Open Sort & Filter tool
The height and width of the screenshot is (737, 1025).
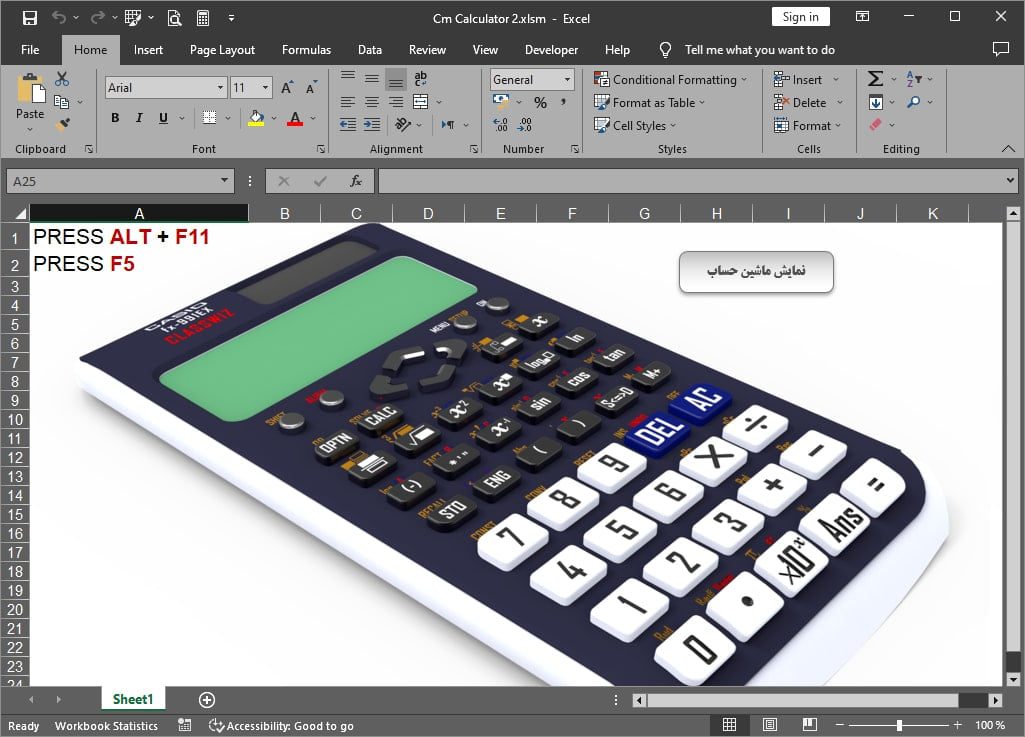pos(914,79)
